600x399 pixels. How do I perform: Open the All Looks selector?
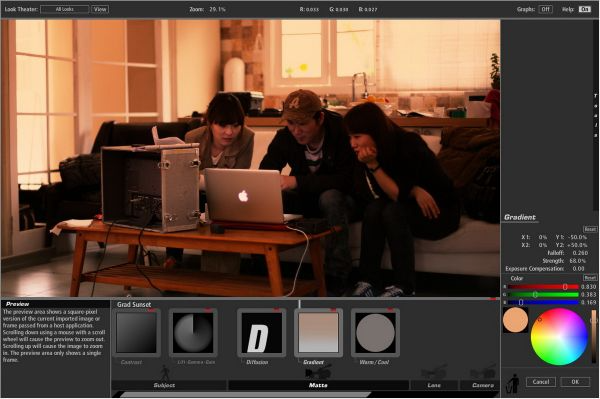(x=65, y=9)
